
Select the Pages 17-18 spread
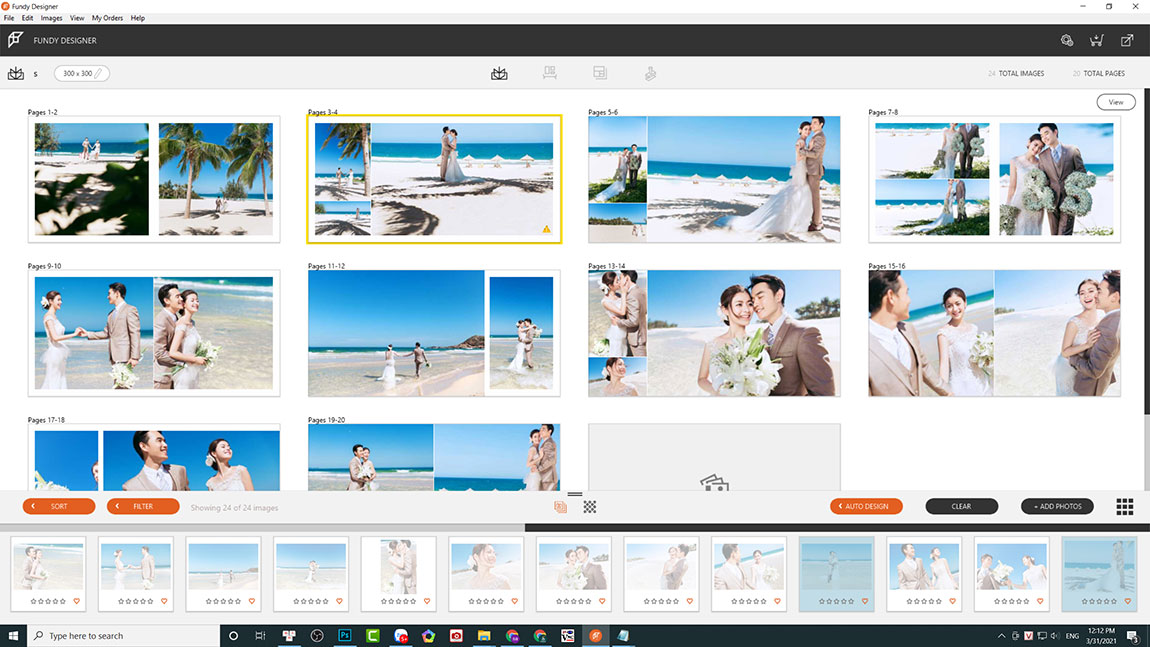(154, 457)
